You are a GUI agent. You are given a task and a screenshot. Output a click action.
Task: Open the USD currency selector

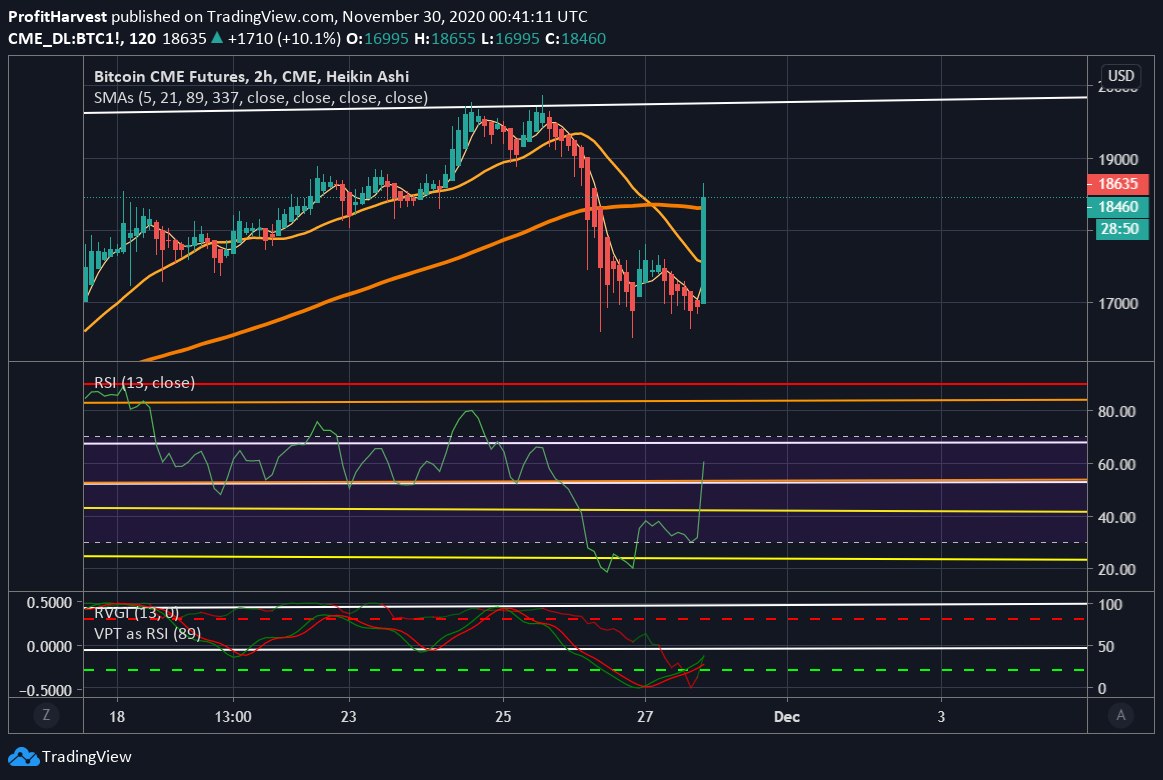pos(1121,76)
